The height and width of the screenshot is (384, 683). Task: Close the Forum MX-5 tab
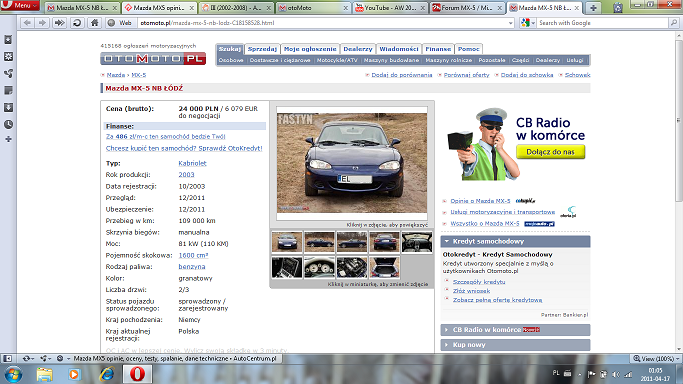tap(500, 8)
